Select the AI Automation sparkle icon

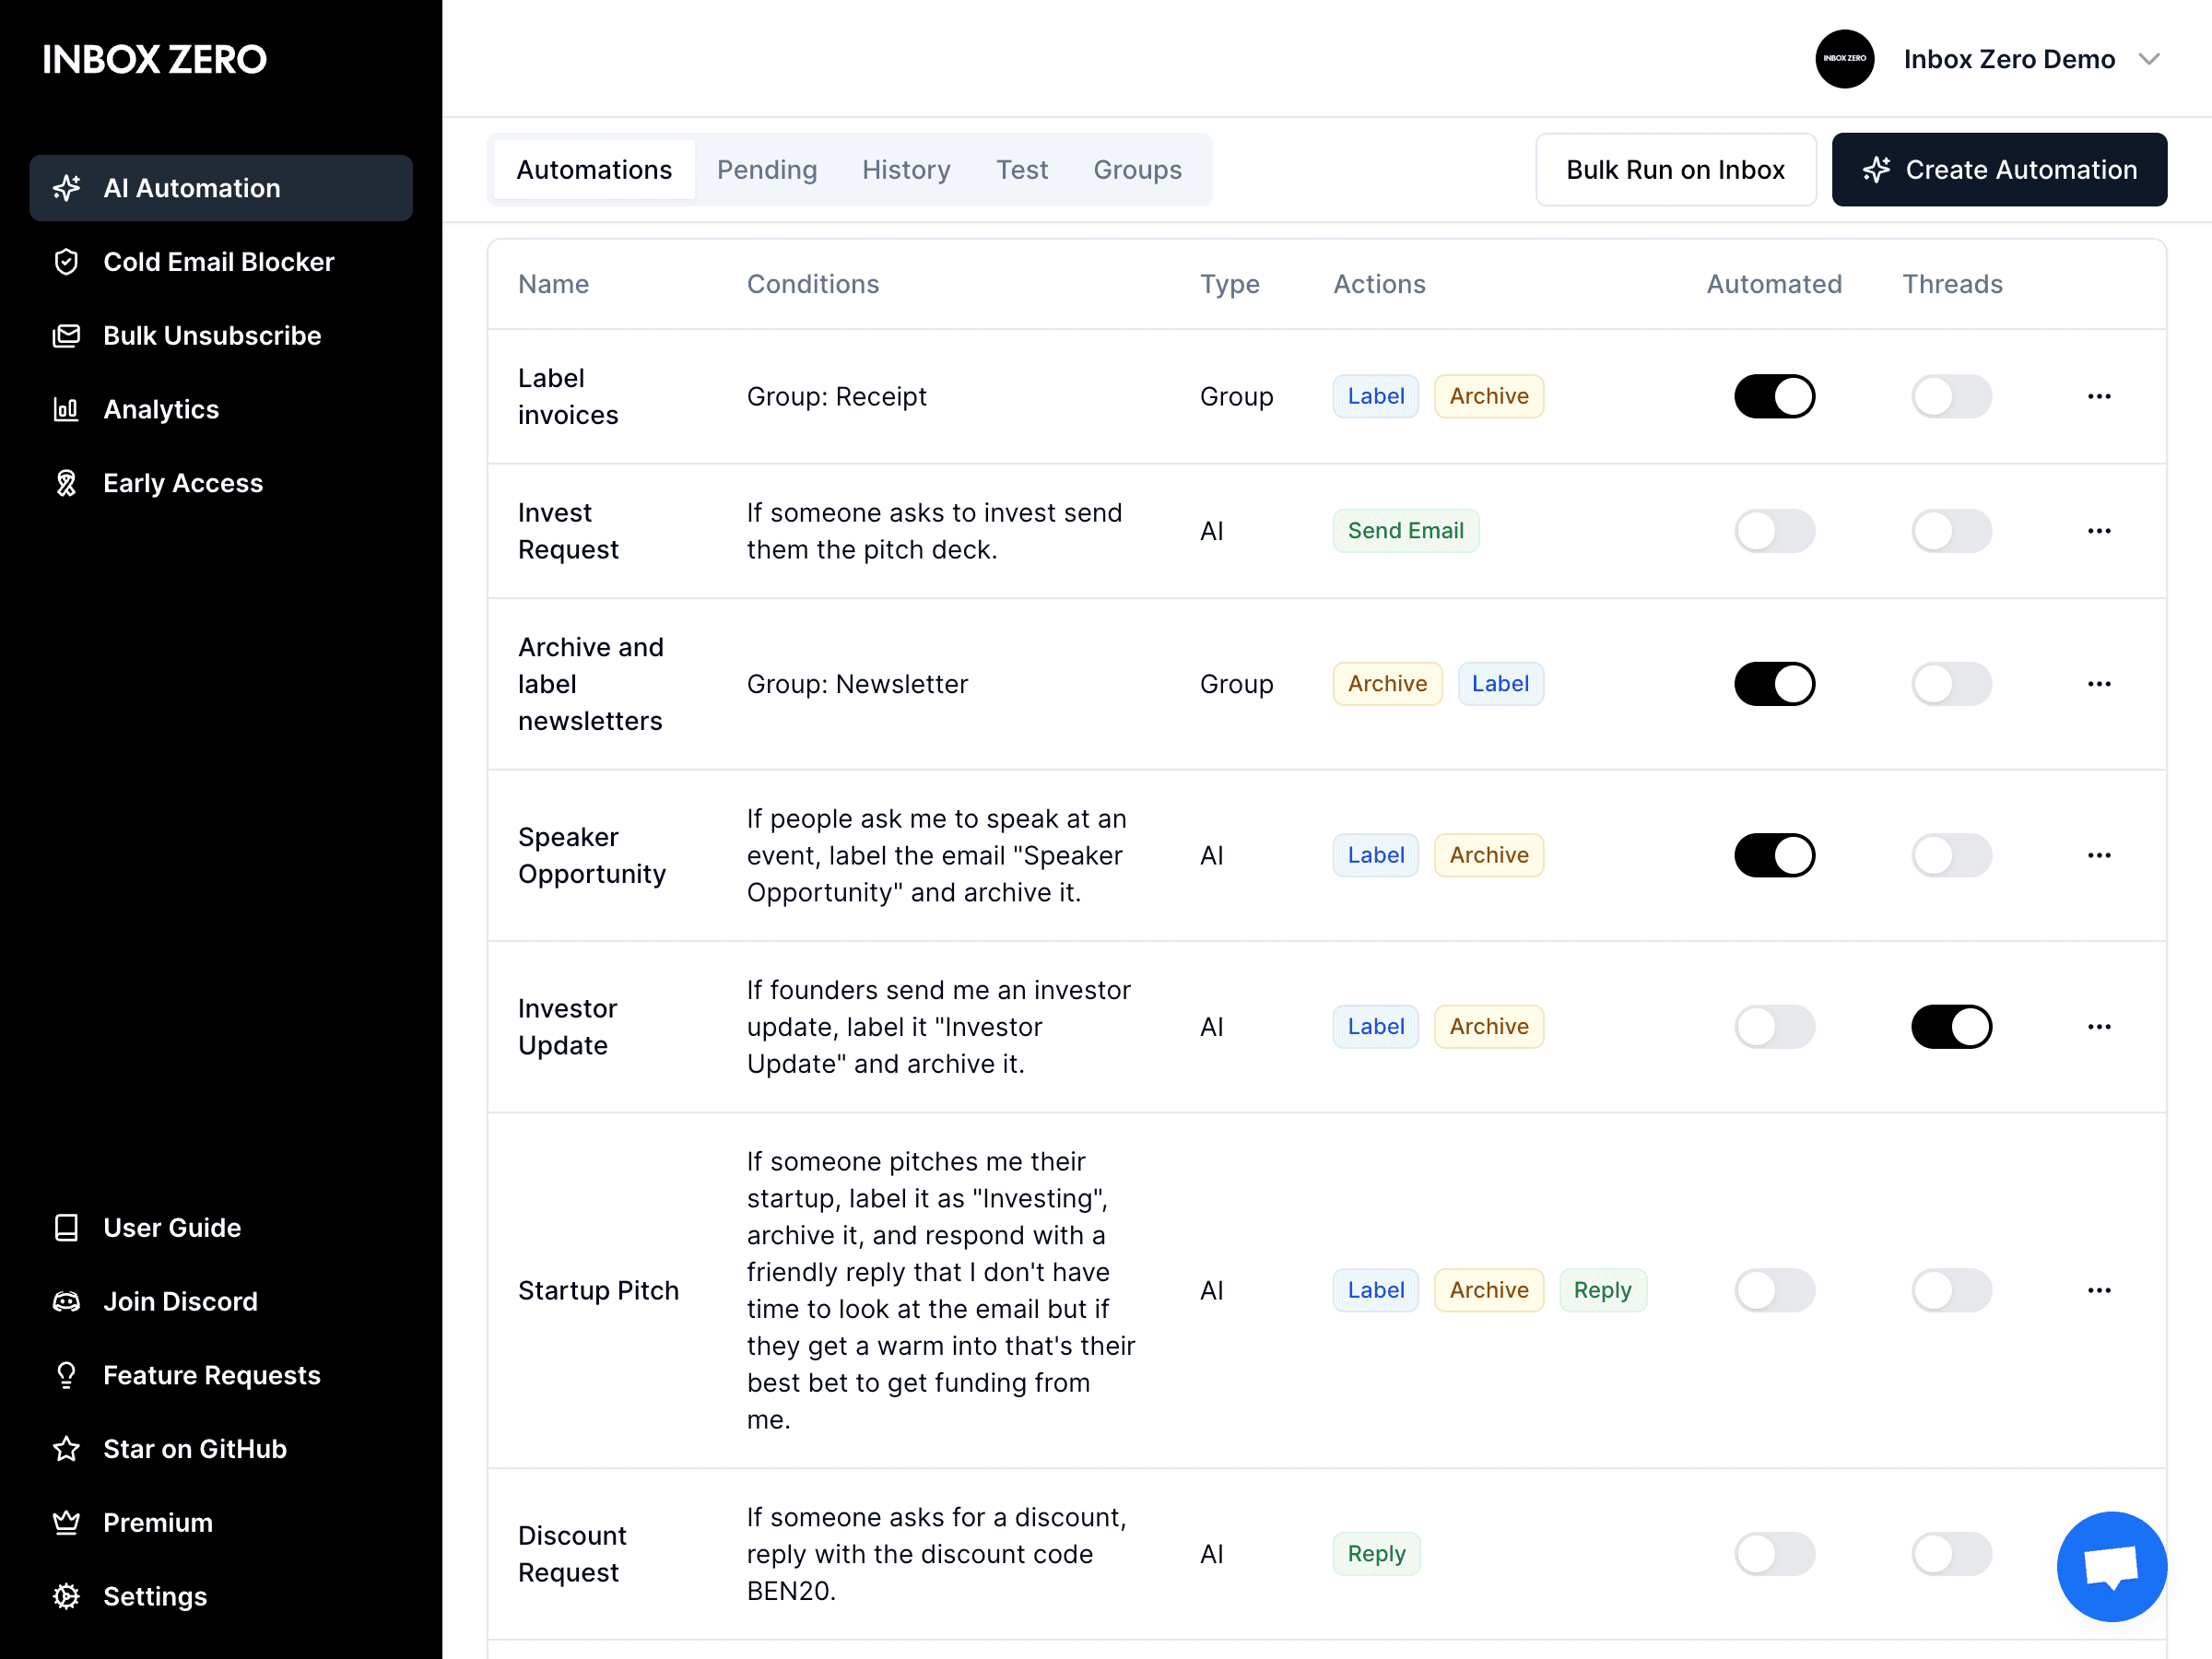pos(66,188)
